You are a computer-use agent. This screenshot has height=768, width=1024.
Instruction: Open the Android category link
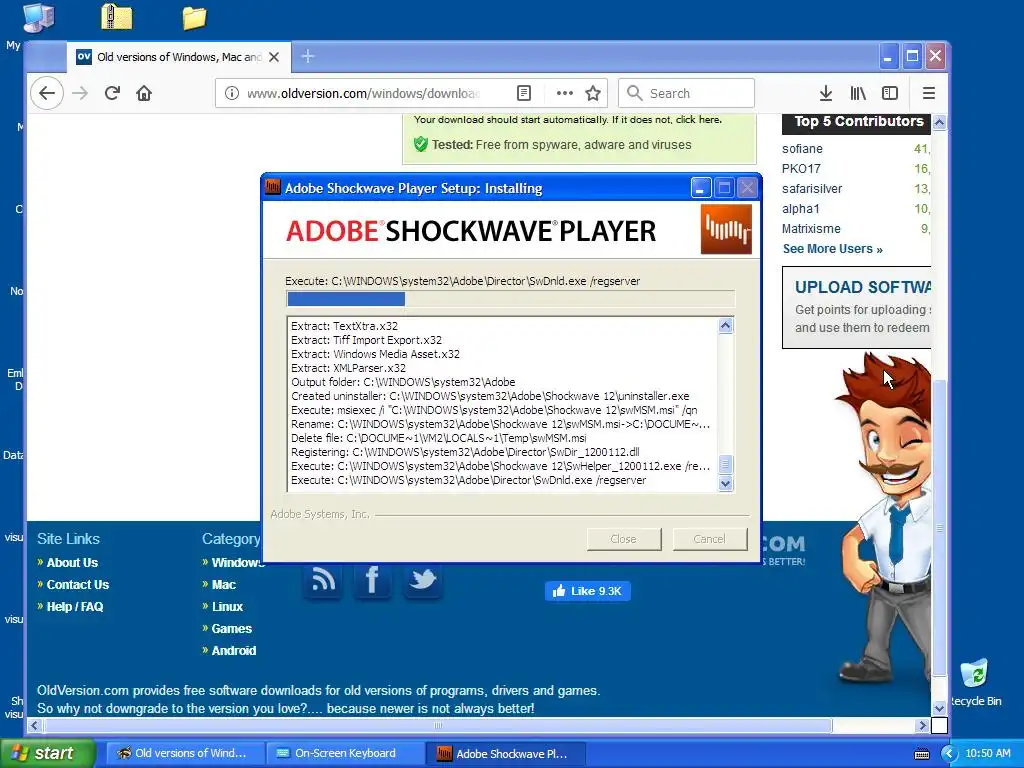(x=234, y=651)
